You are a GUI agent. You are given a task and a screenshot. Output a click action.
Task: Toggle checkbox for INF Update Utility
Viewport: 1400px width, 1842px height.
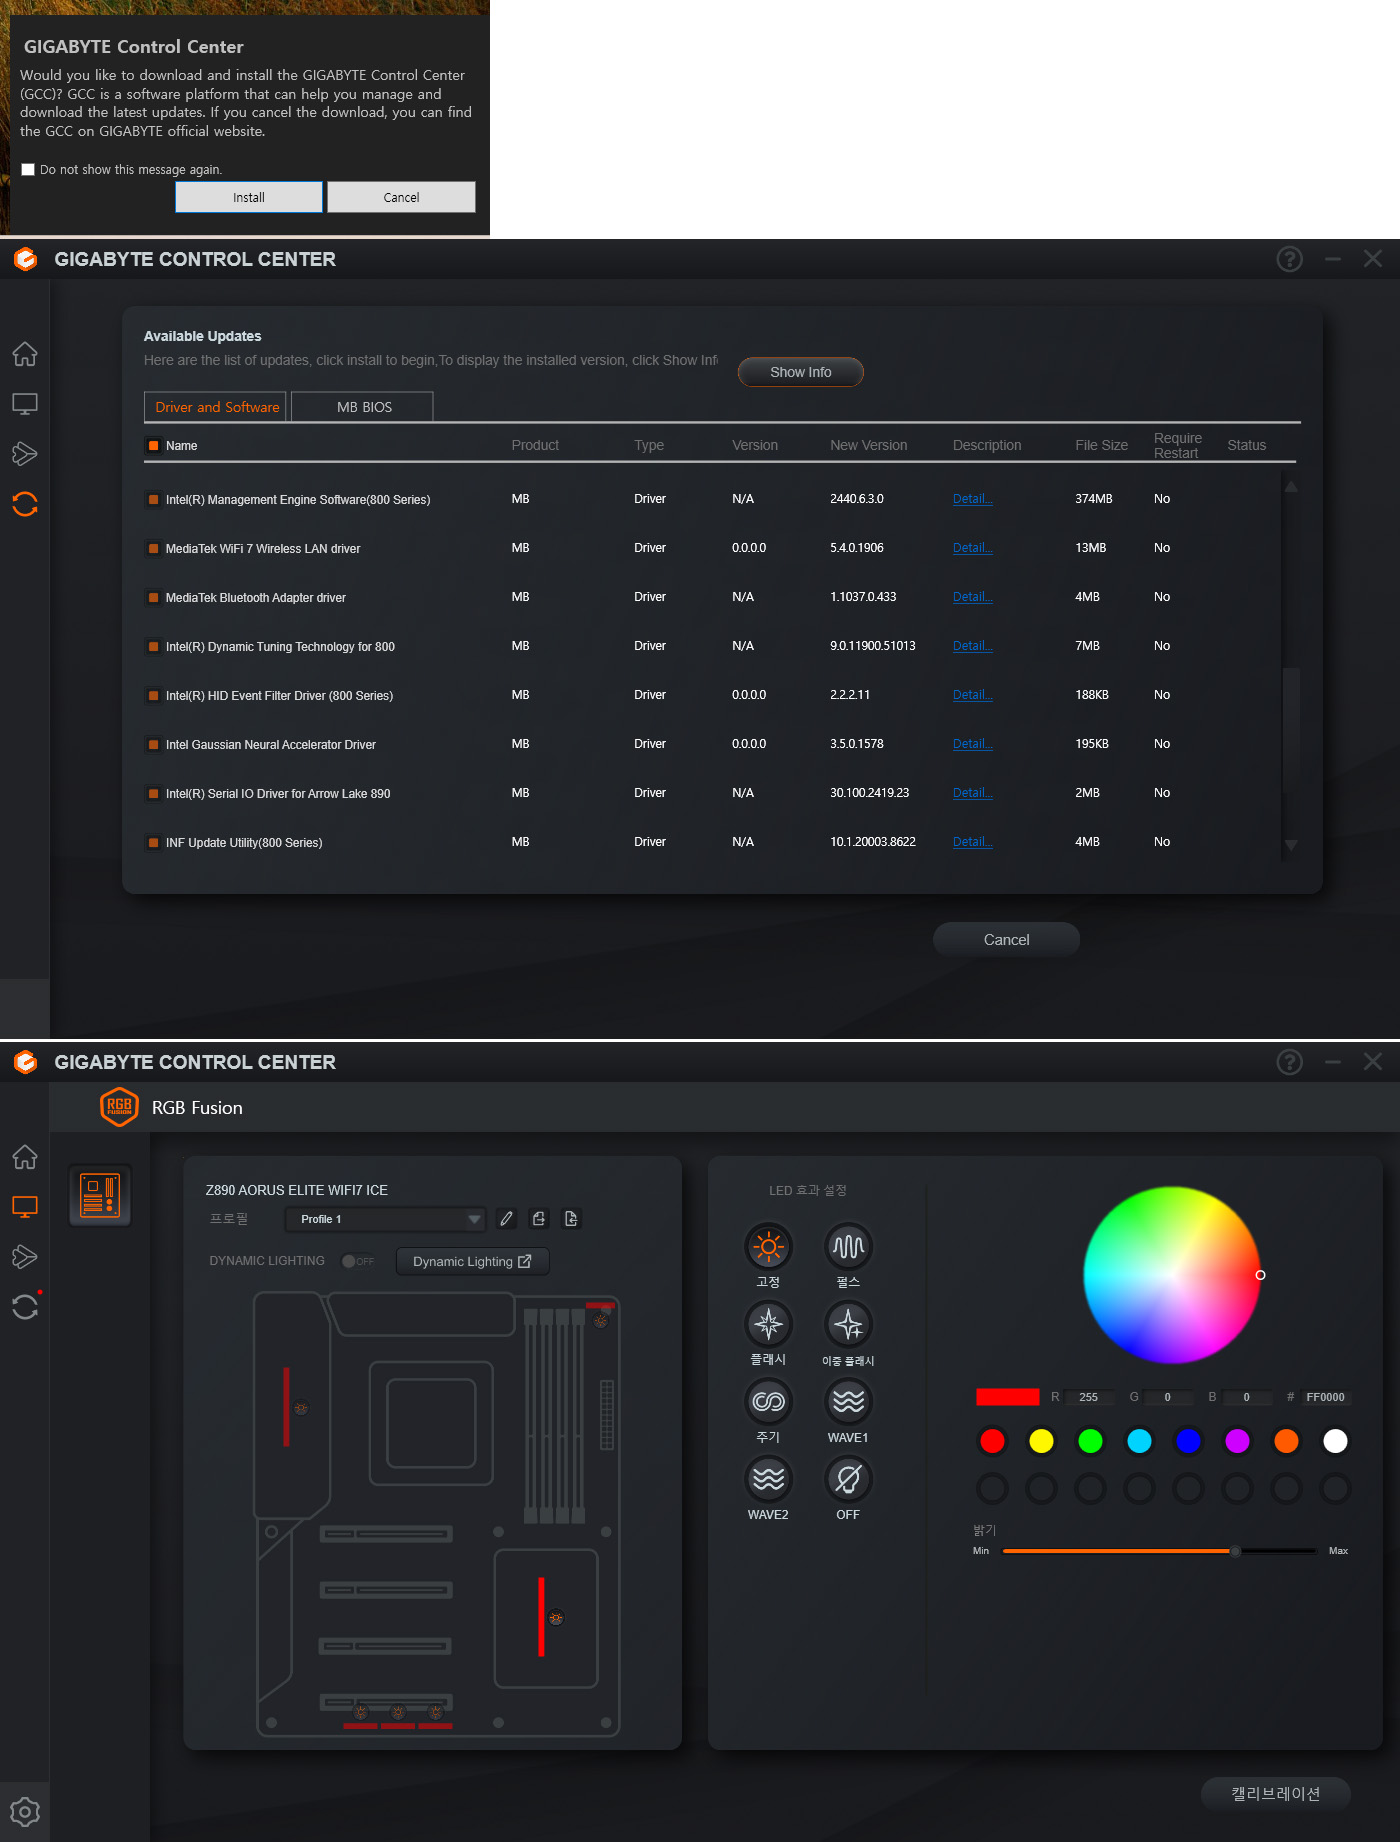pos(153,842)
